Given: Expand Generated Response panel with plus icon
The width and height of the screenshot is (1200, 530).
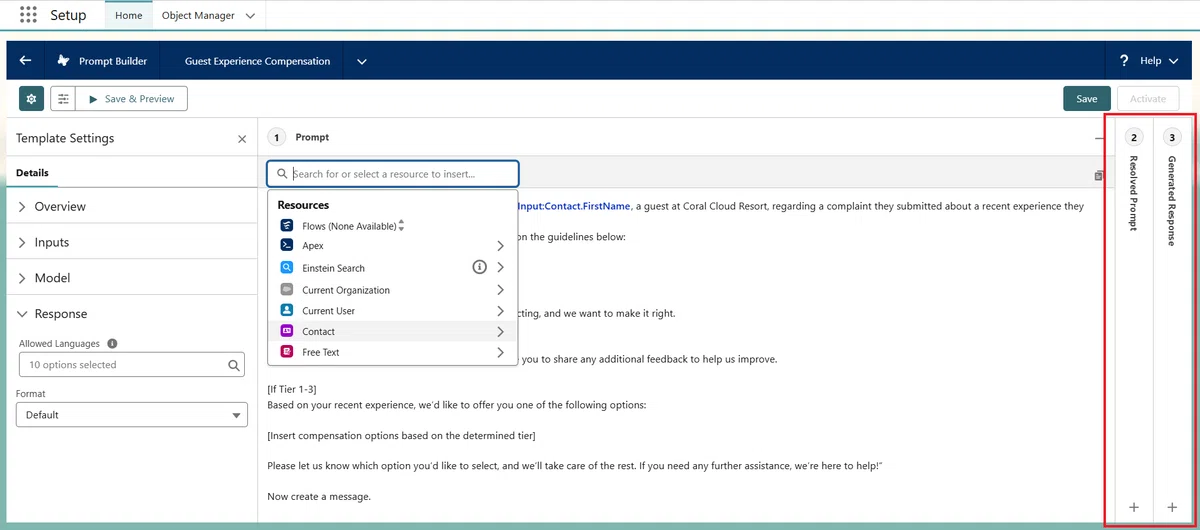Looking at the screenshot, I should click(1172, 507).
